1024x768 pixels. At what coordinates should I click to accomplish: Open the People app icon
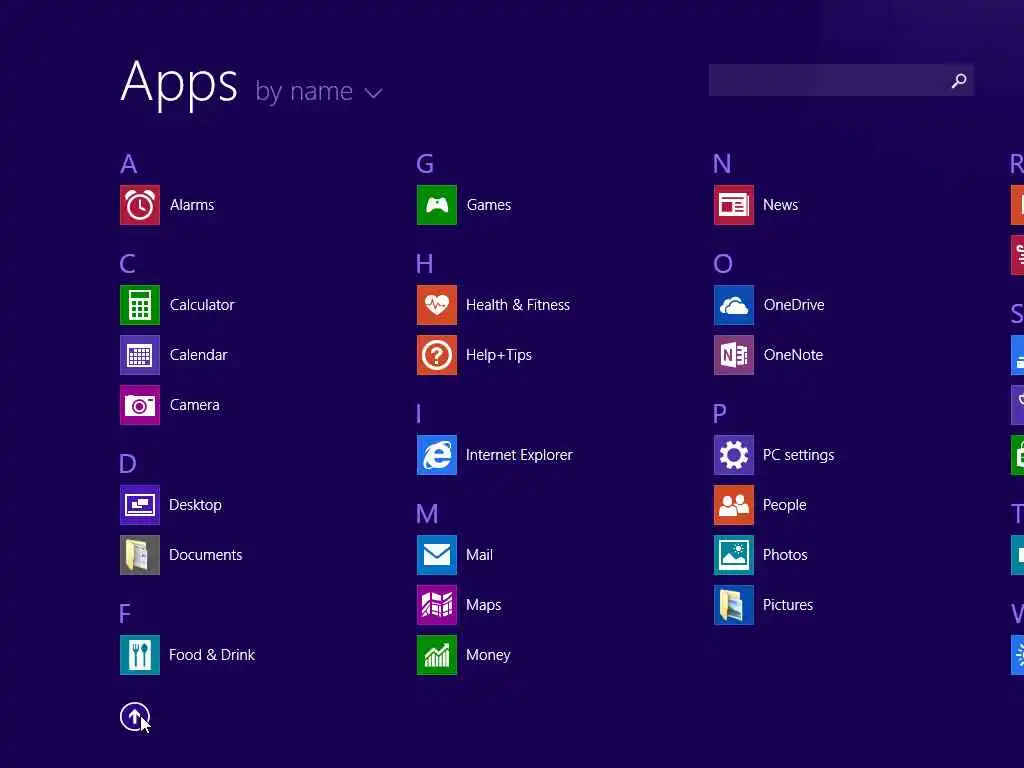[x=734, y=505]
